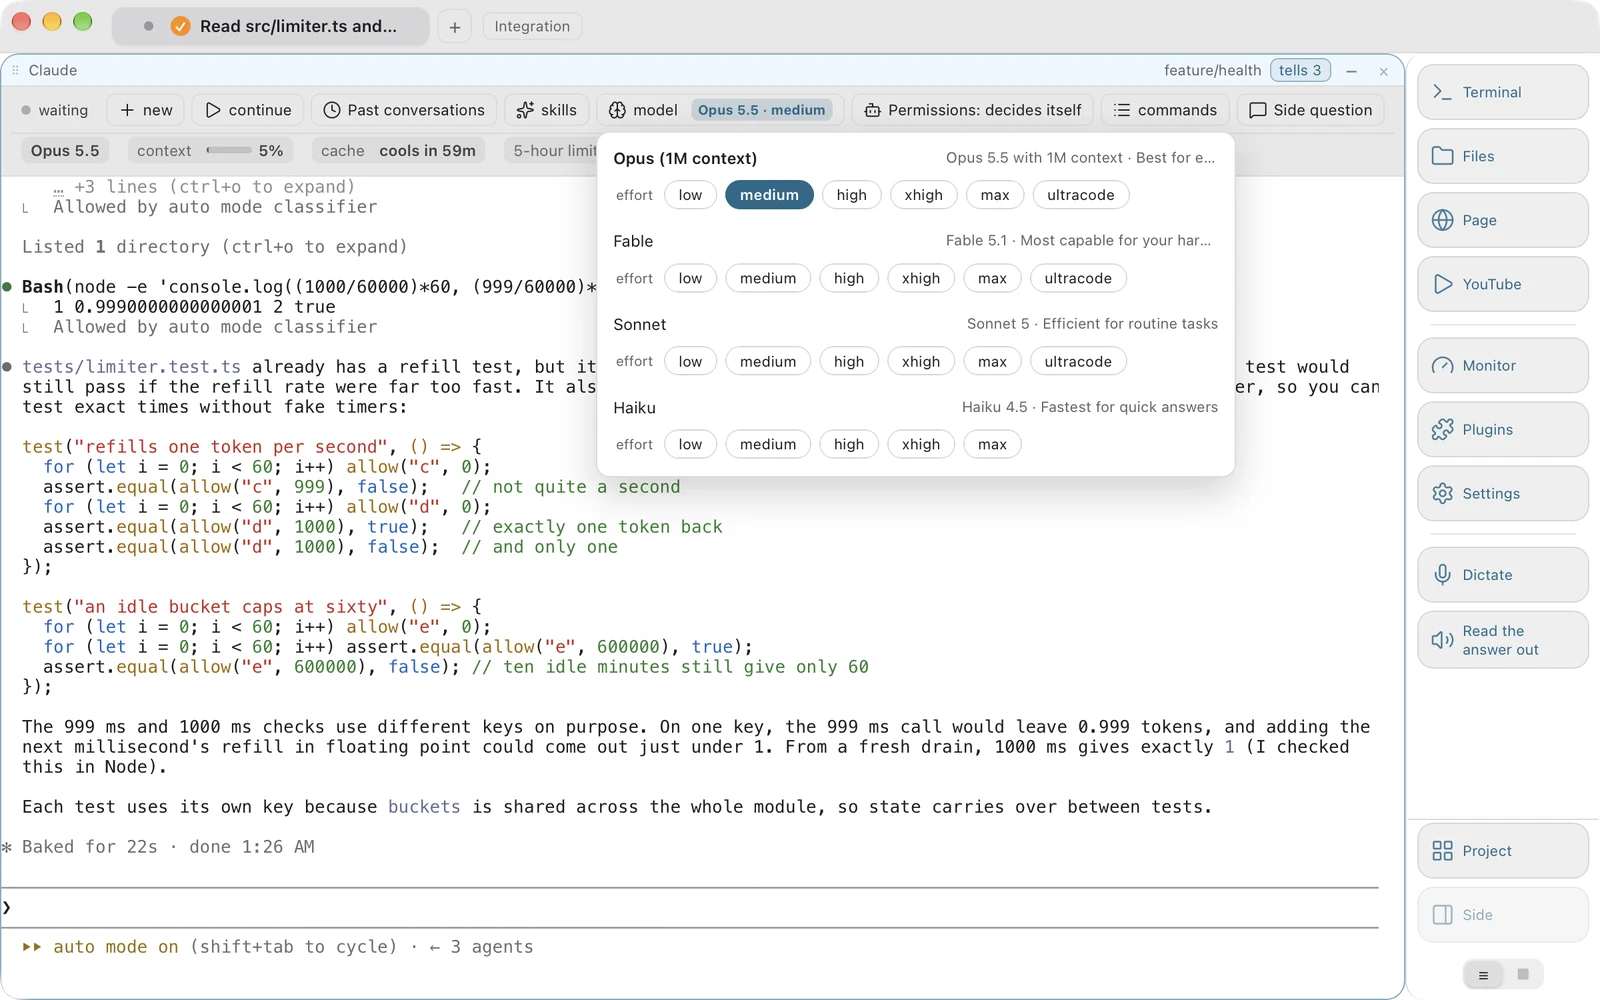
Task: Start Dictate microphone input
Action: point(1502,575)
